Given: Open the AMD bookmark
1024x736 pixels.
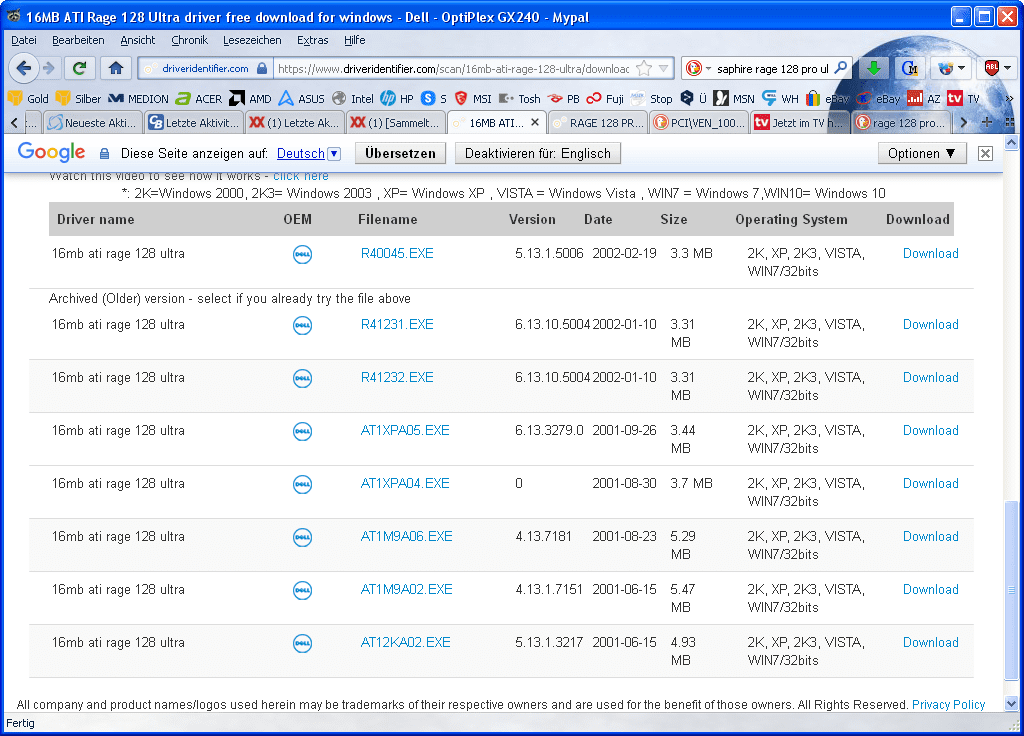Looking at the screenshot, I should coord(250,99).
